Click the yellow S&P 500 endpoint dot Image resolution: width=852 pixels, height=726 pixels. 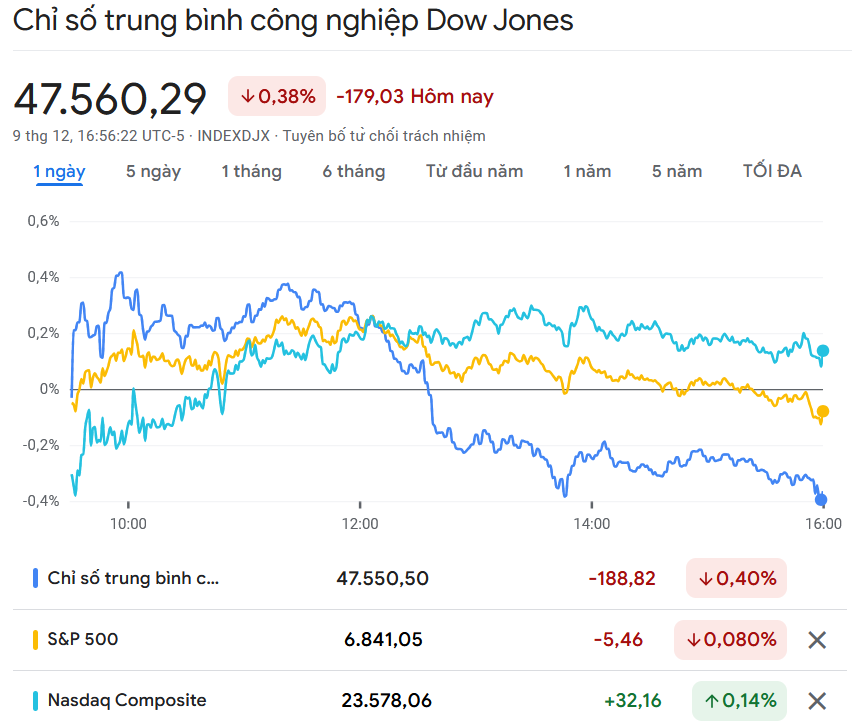(x=823, y=411)
